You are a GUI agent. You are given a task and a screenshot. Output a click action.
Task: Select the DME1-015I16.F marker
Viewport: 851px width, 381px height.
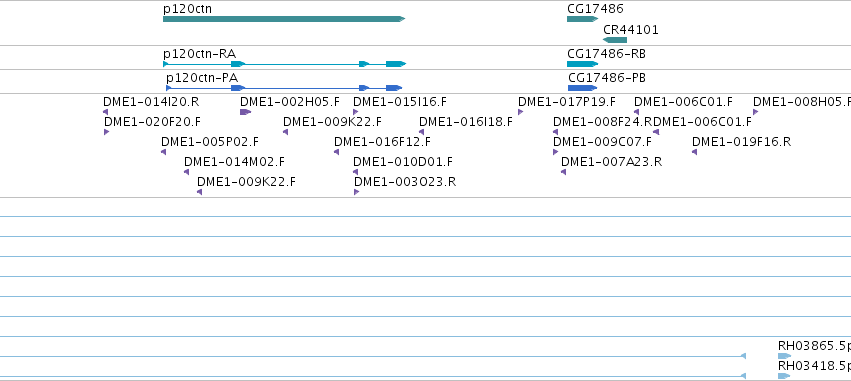point(355,112)
